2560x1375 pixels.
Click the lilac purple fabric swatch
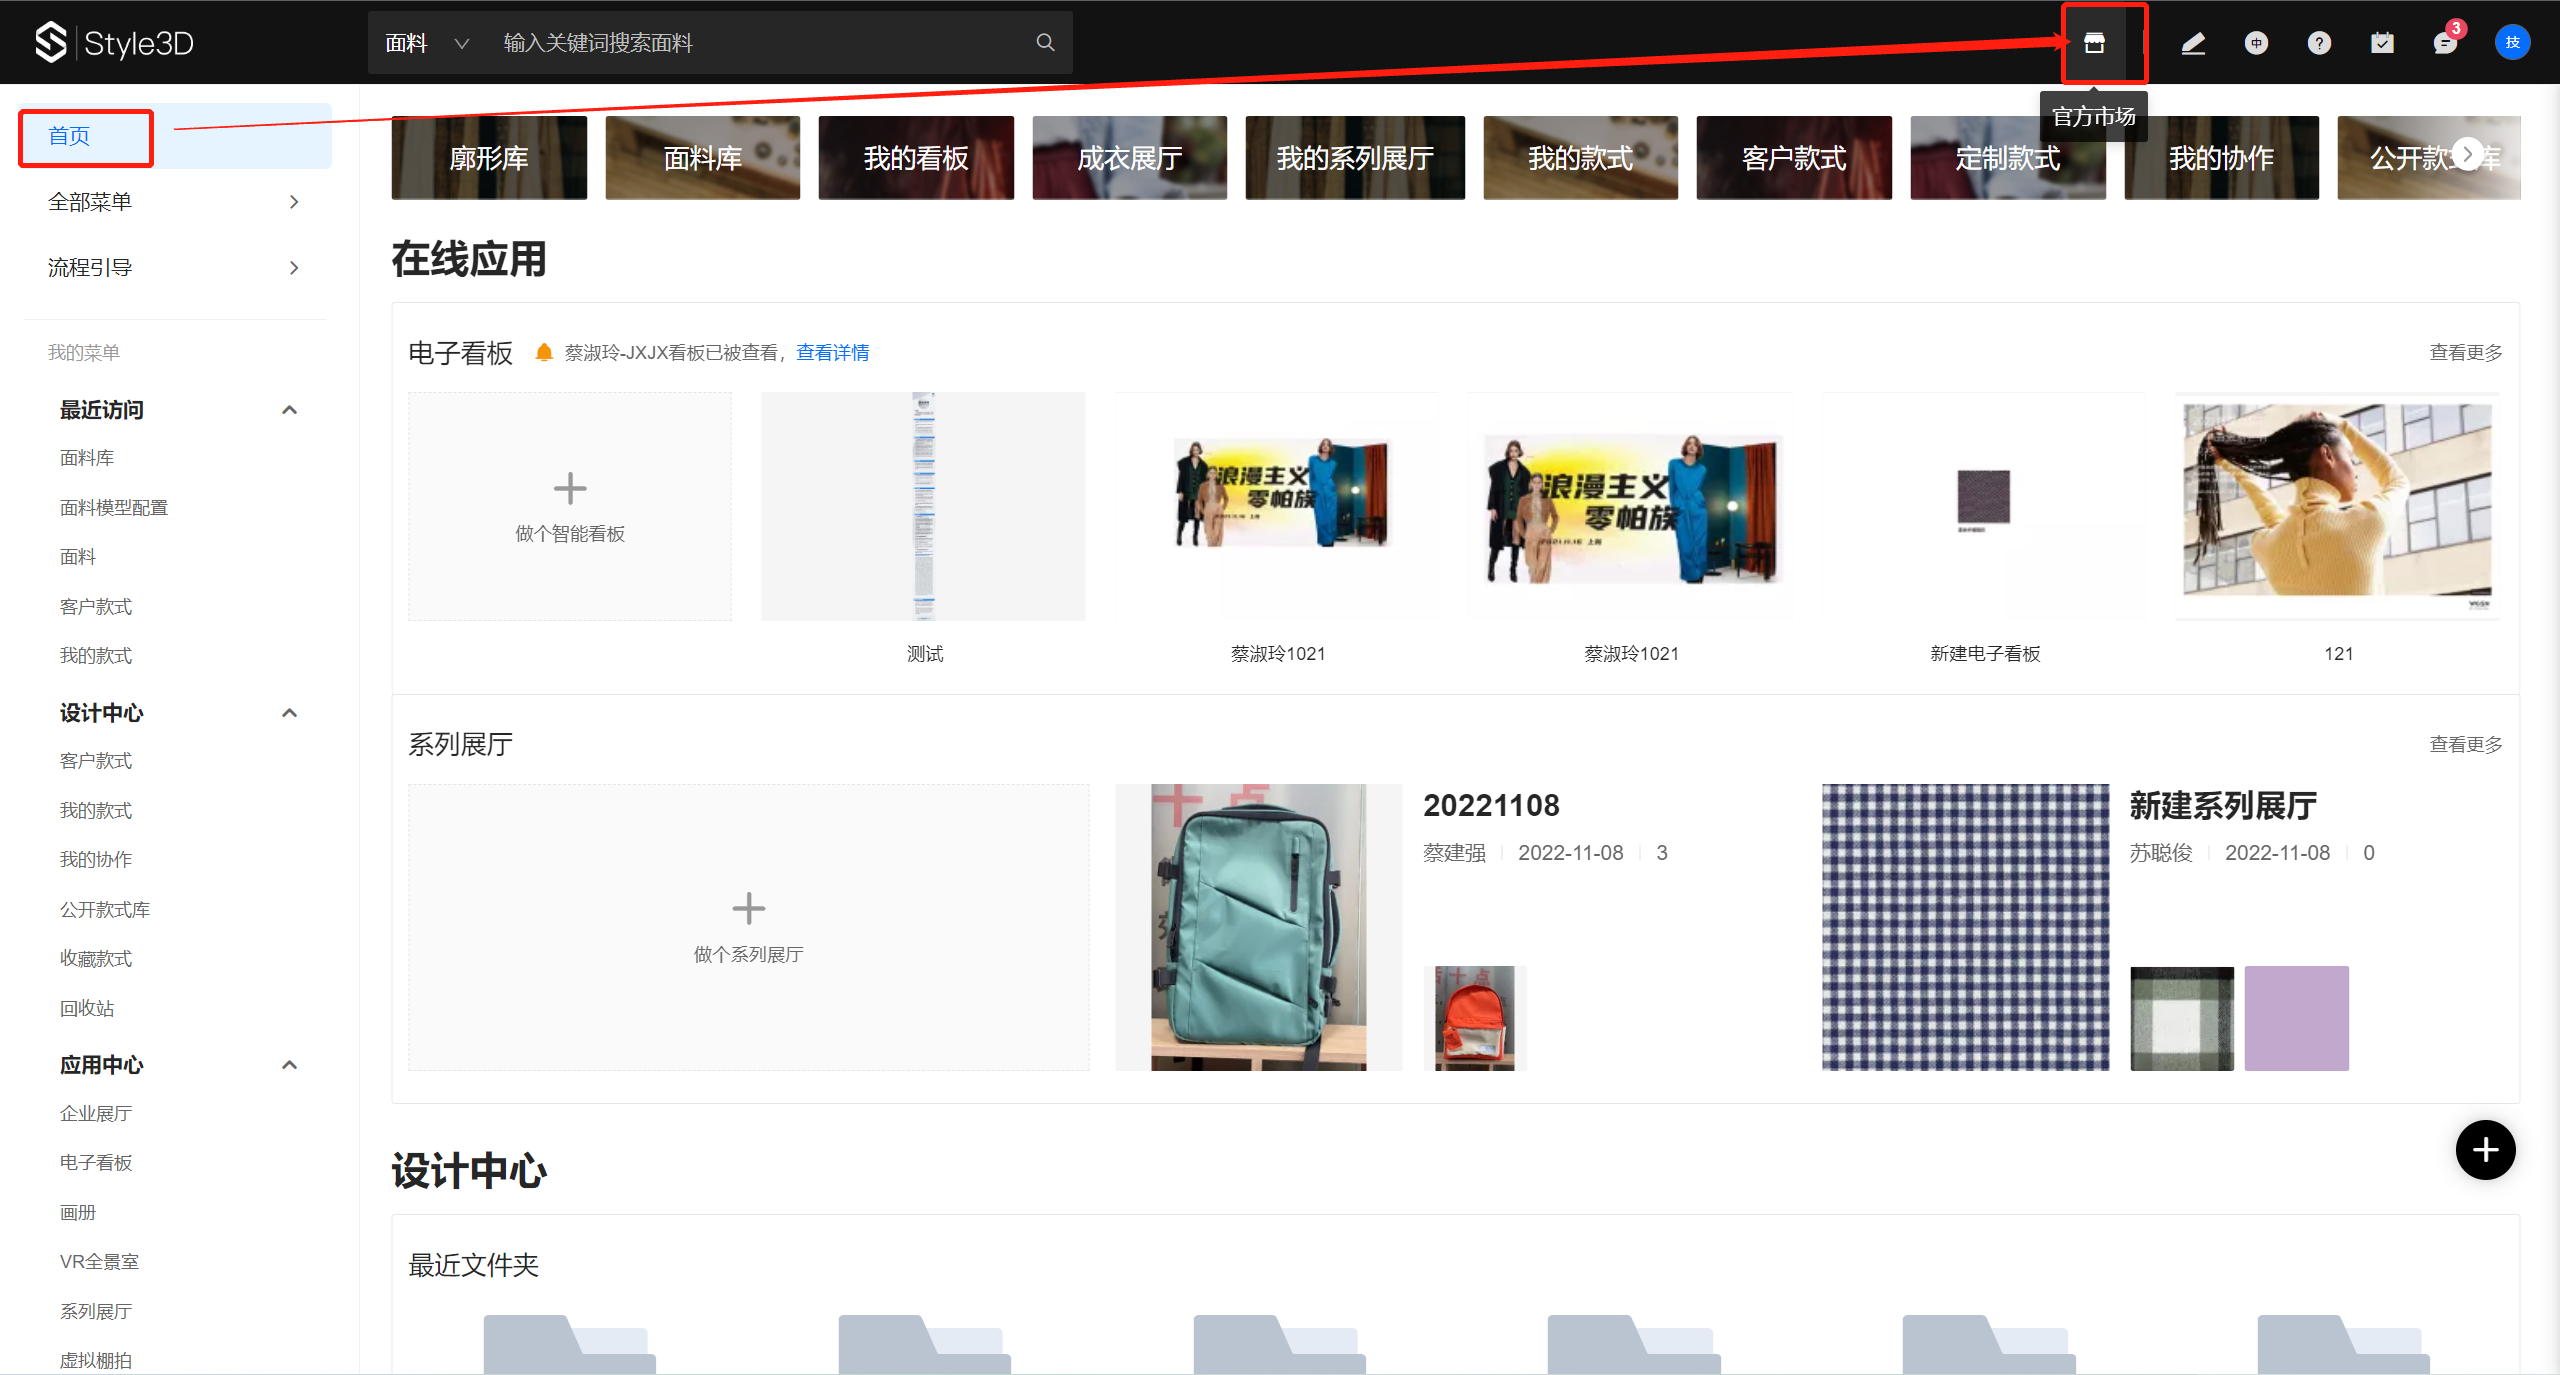(x=2296, y=1018)
